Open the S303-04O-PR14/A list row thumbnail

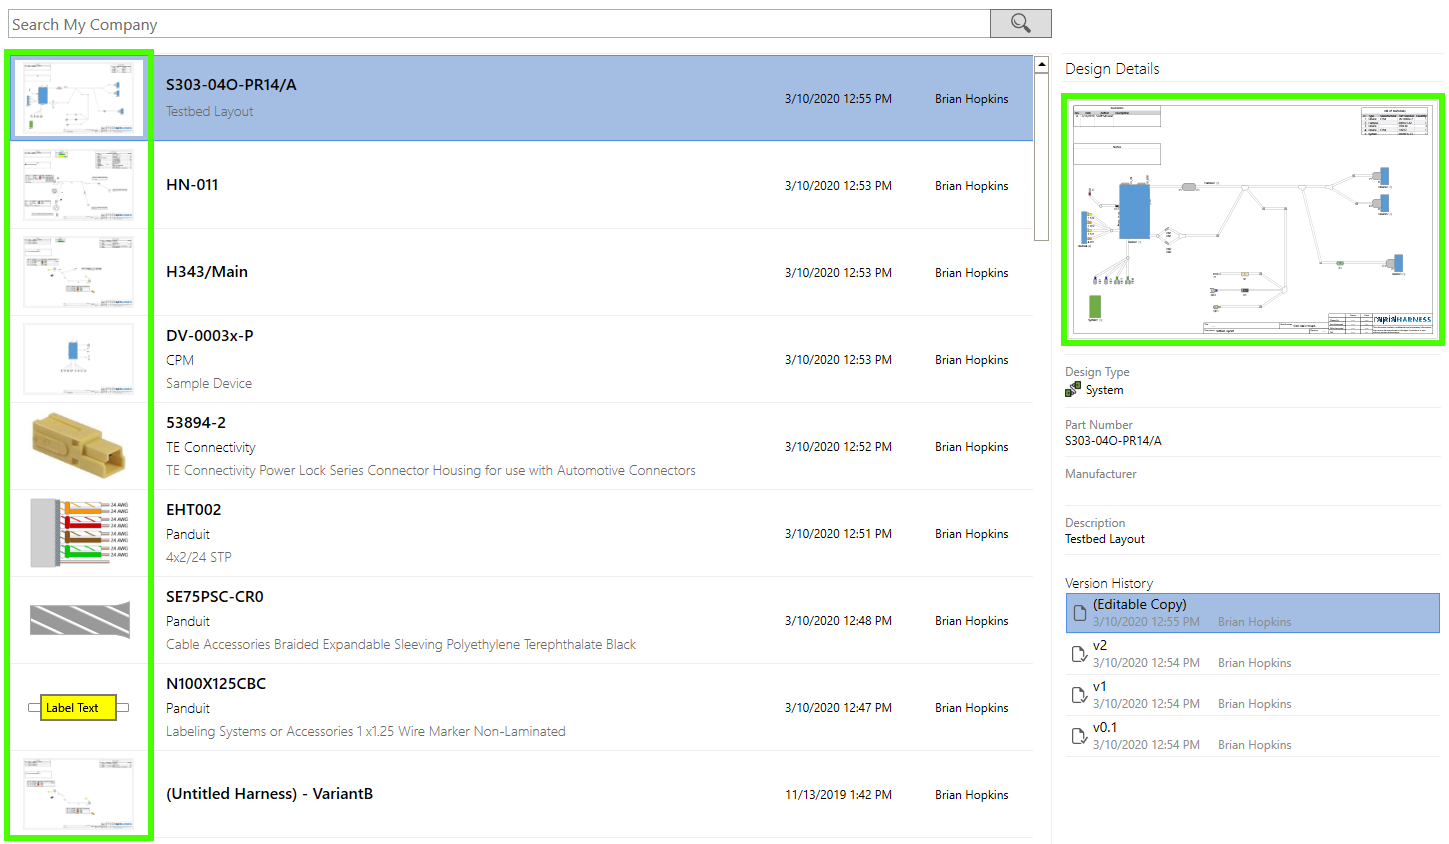78,98
